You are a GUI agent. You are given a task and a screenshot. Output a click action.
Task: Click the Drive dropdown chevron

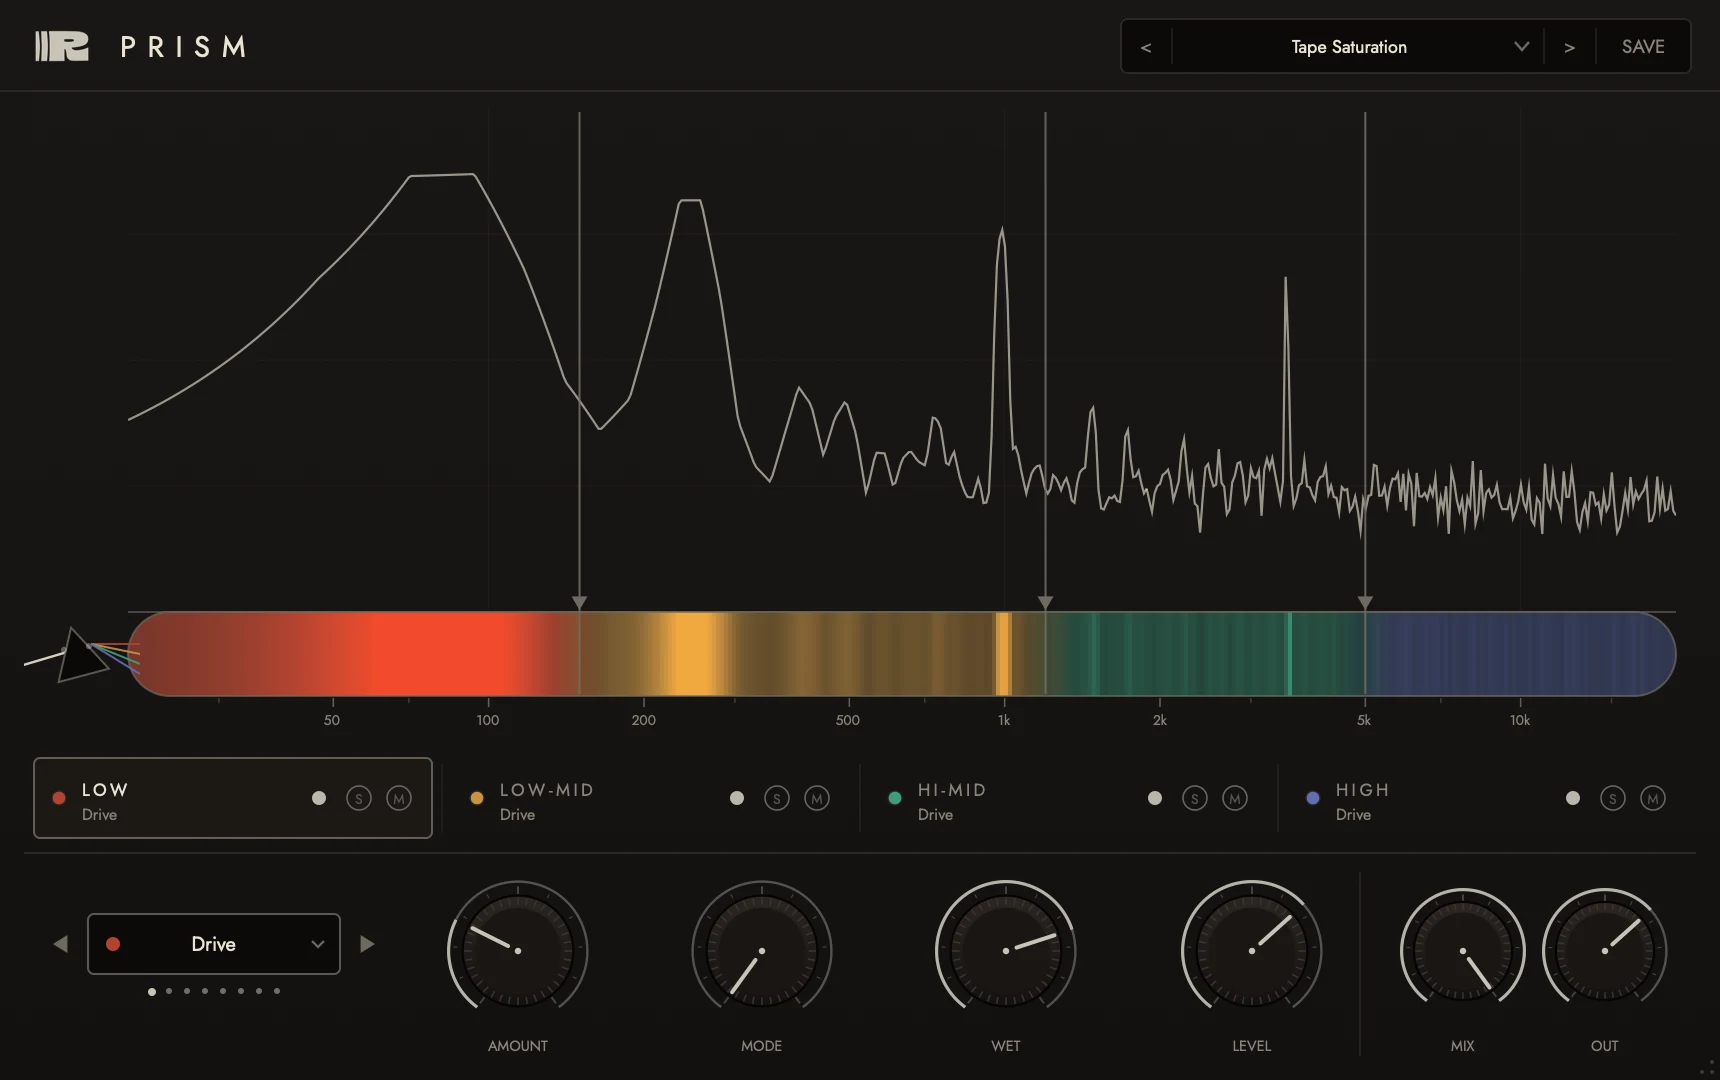[318, 944]
